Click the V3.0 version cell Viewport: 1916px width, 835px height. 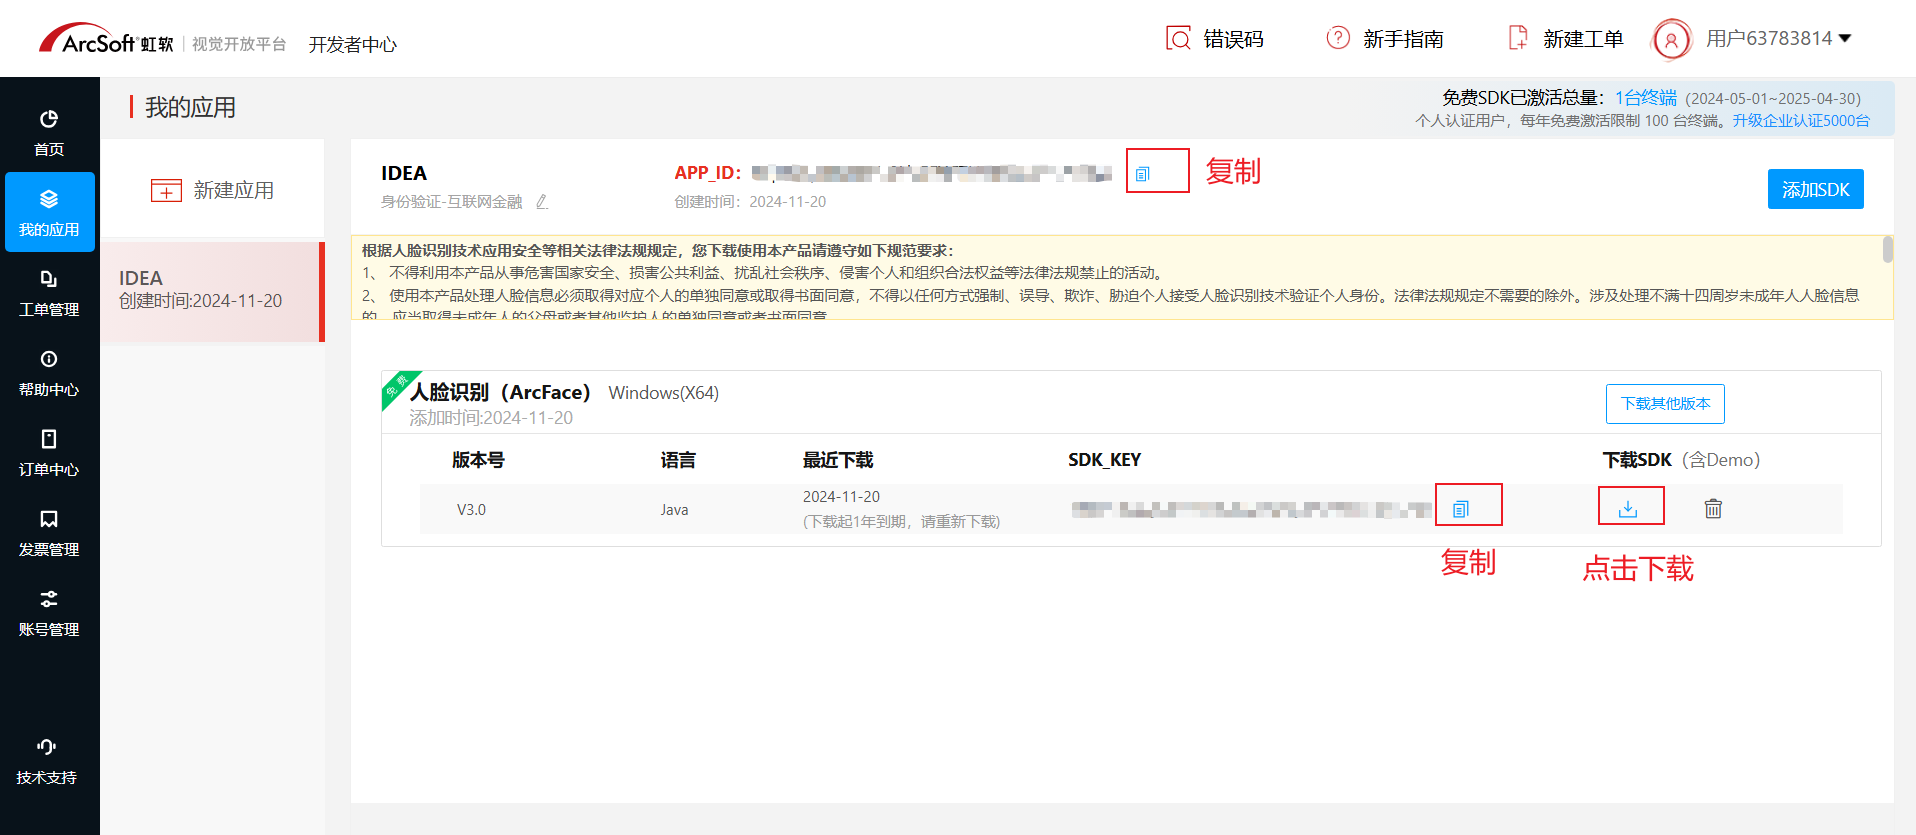tap(471, 510)
